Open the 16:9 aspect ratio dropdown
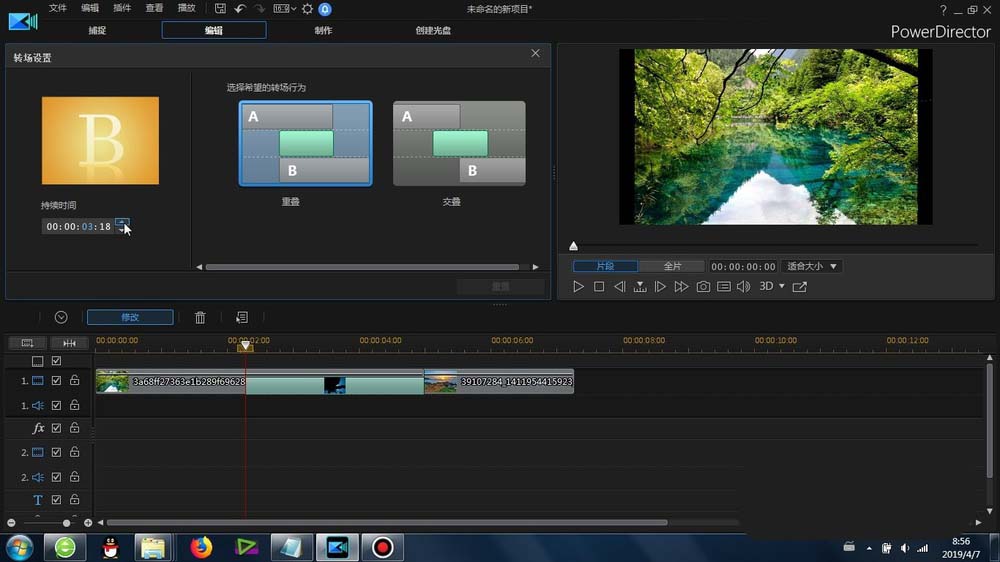The image size is (1000, 562). coord(284,9)
